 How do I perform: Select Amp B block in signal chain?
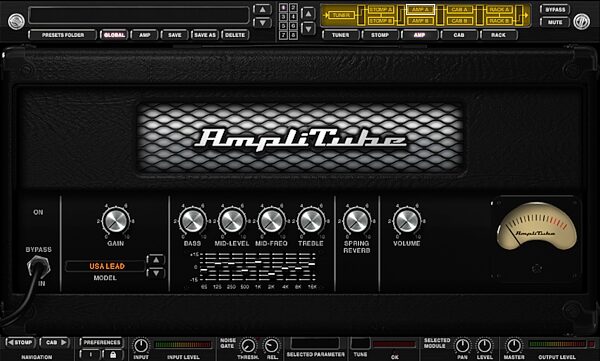pos(420,21)
